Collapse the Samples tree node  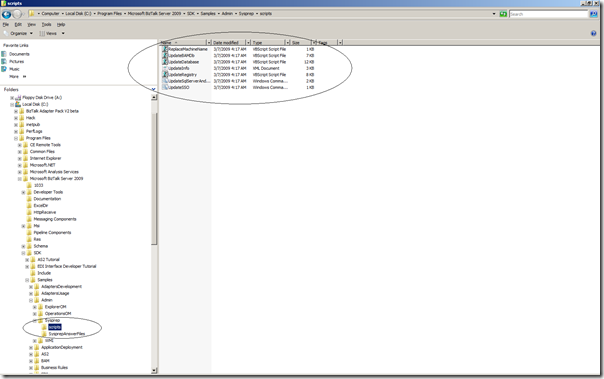click(27, 280)
